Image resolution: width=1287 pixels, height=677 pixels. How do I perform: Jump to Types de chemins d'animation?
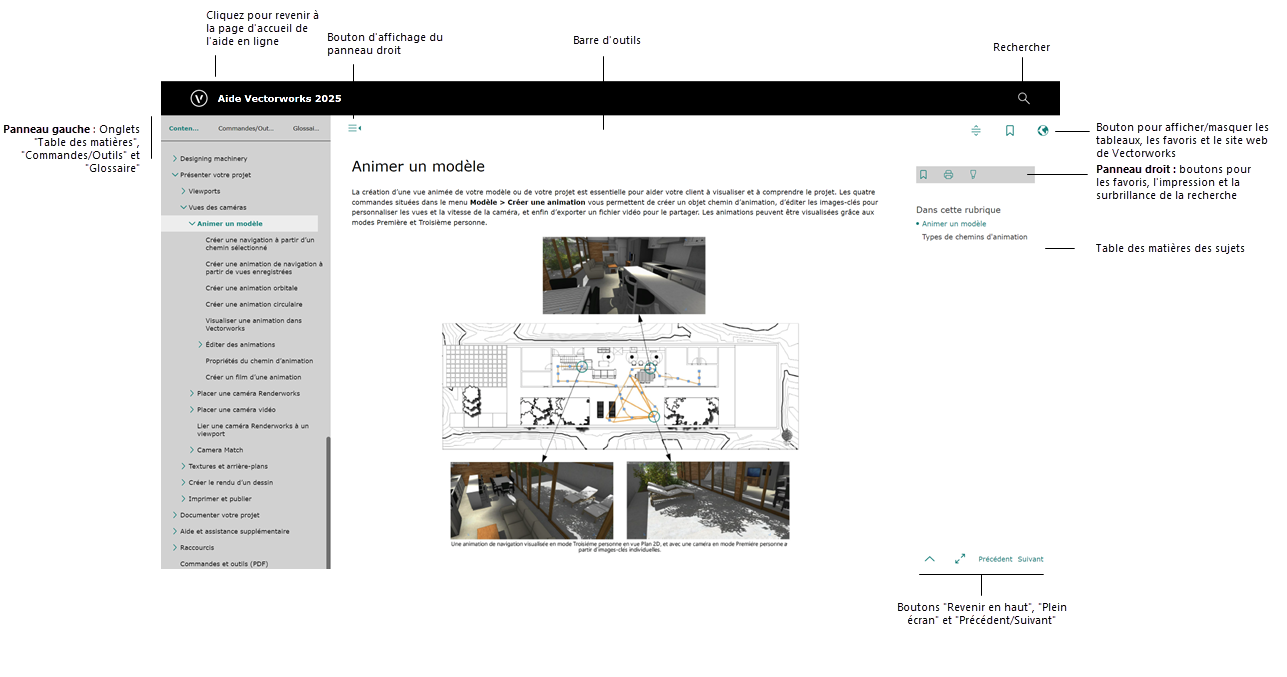pyautogui.click(x=974, y=237)
